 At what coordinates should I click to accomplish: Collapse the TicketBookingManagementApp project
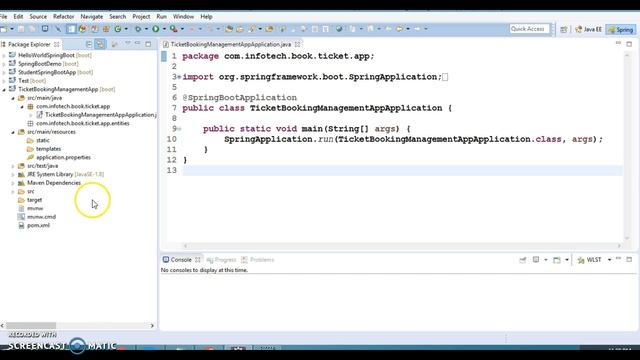4,89
